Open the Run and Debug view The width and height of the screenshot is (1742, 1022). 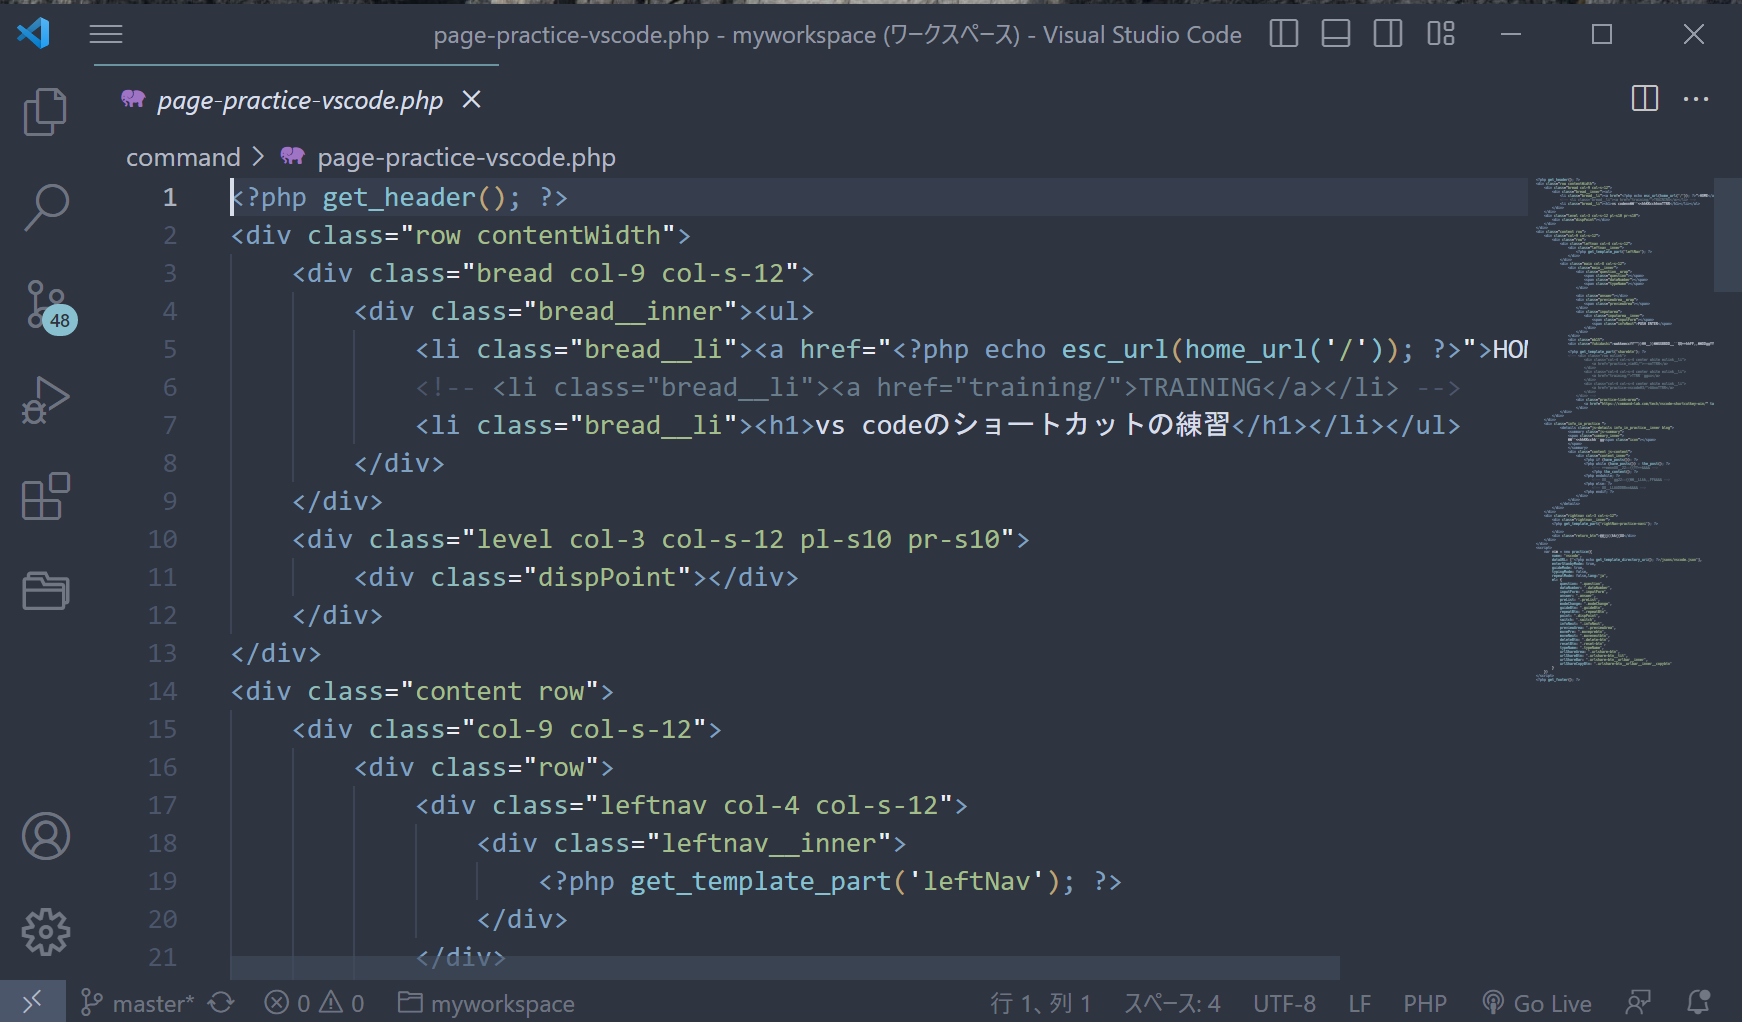pyautogui.click(x=45, y=401)
